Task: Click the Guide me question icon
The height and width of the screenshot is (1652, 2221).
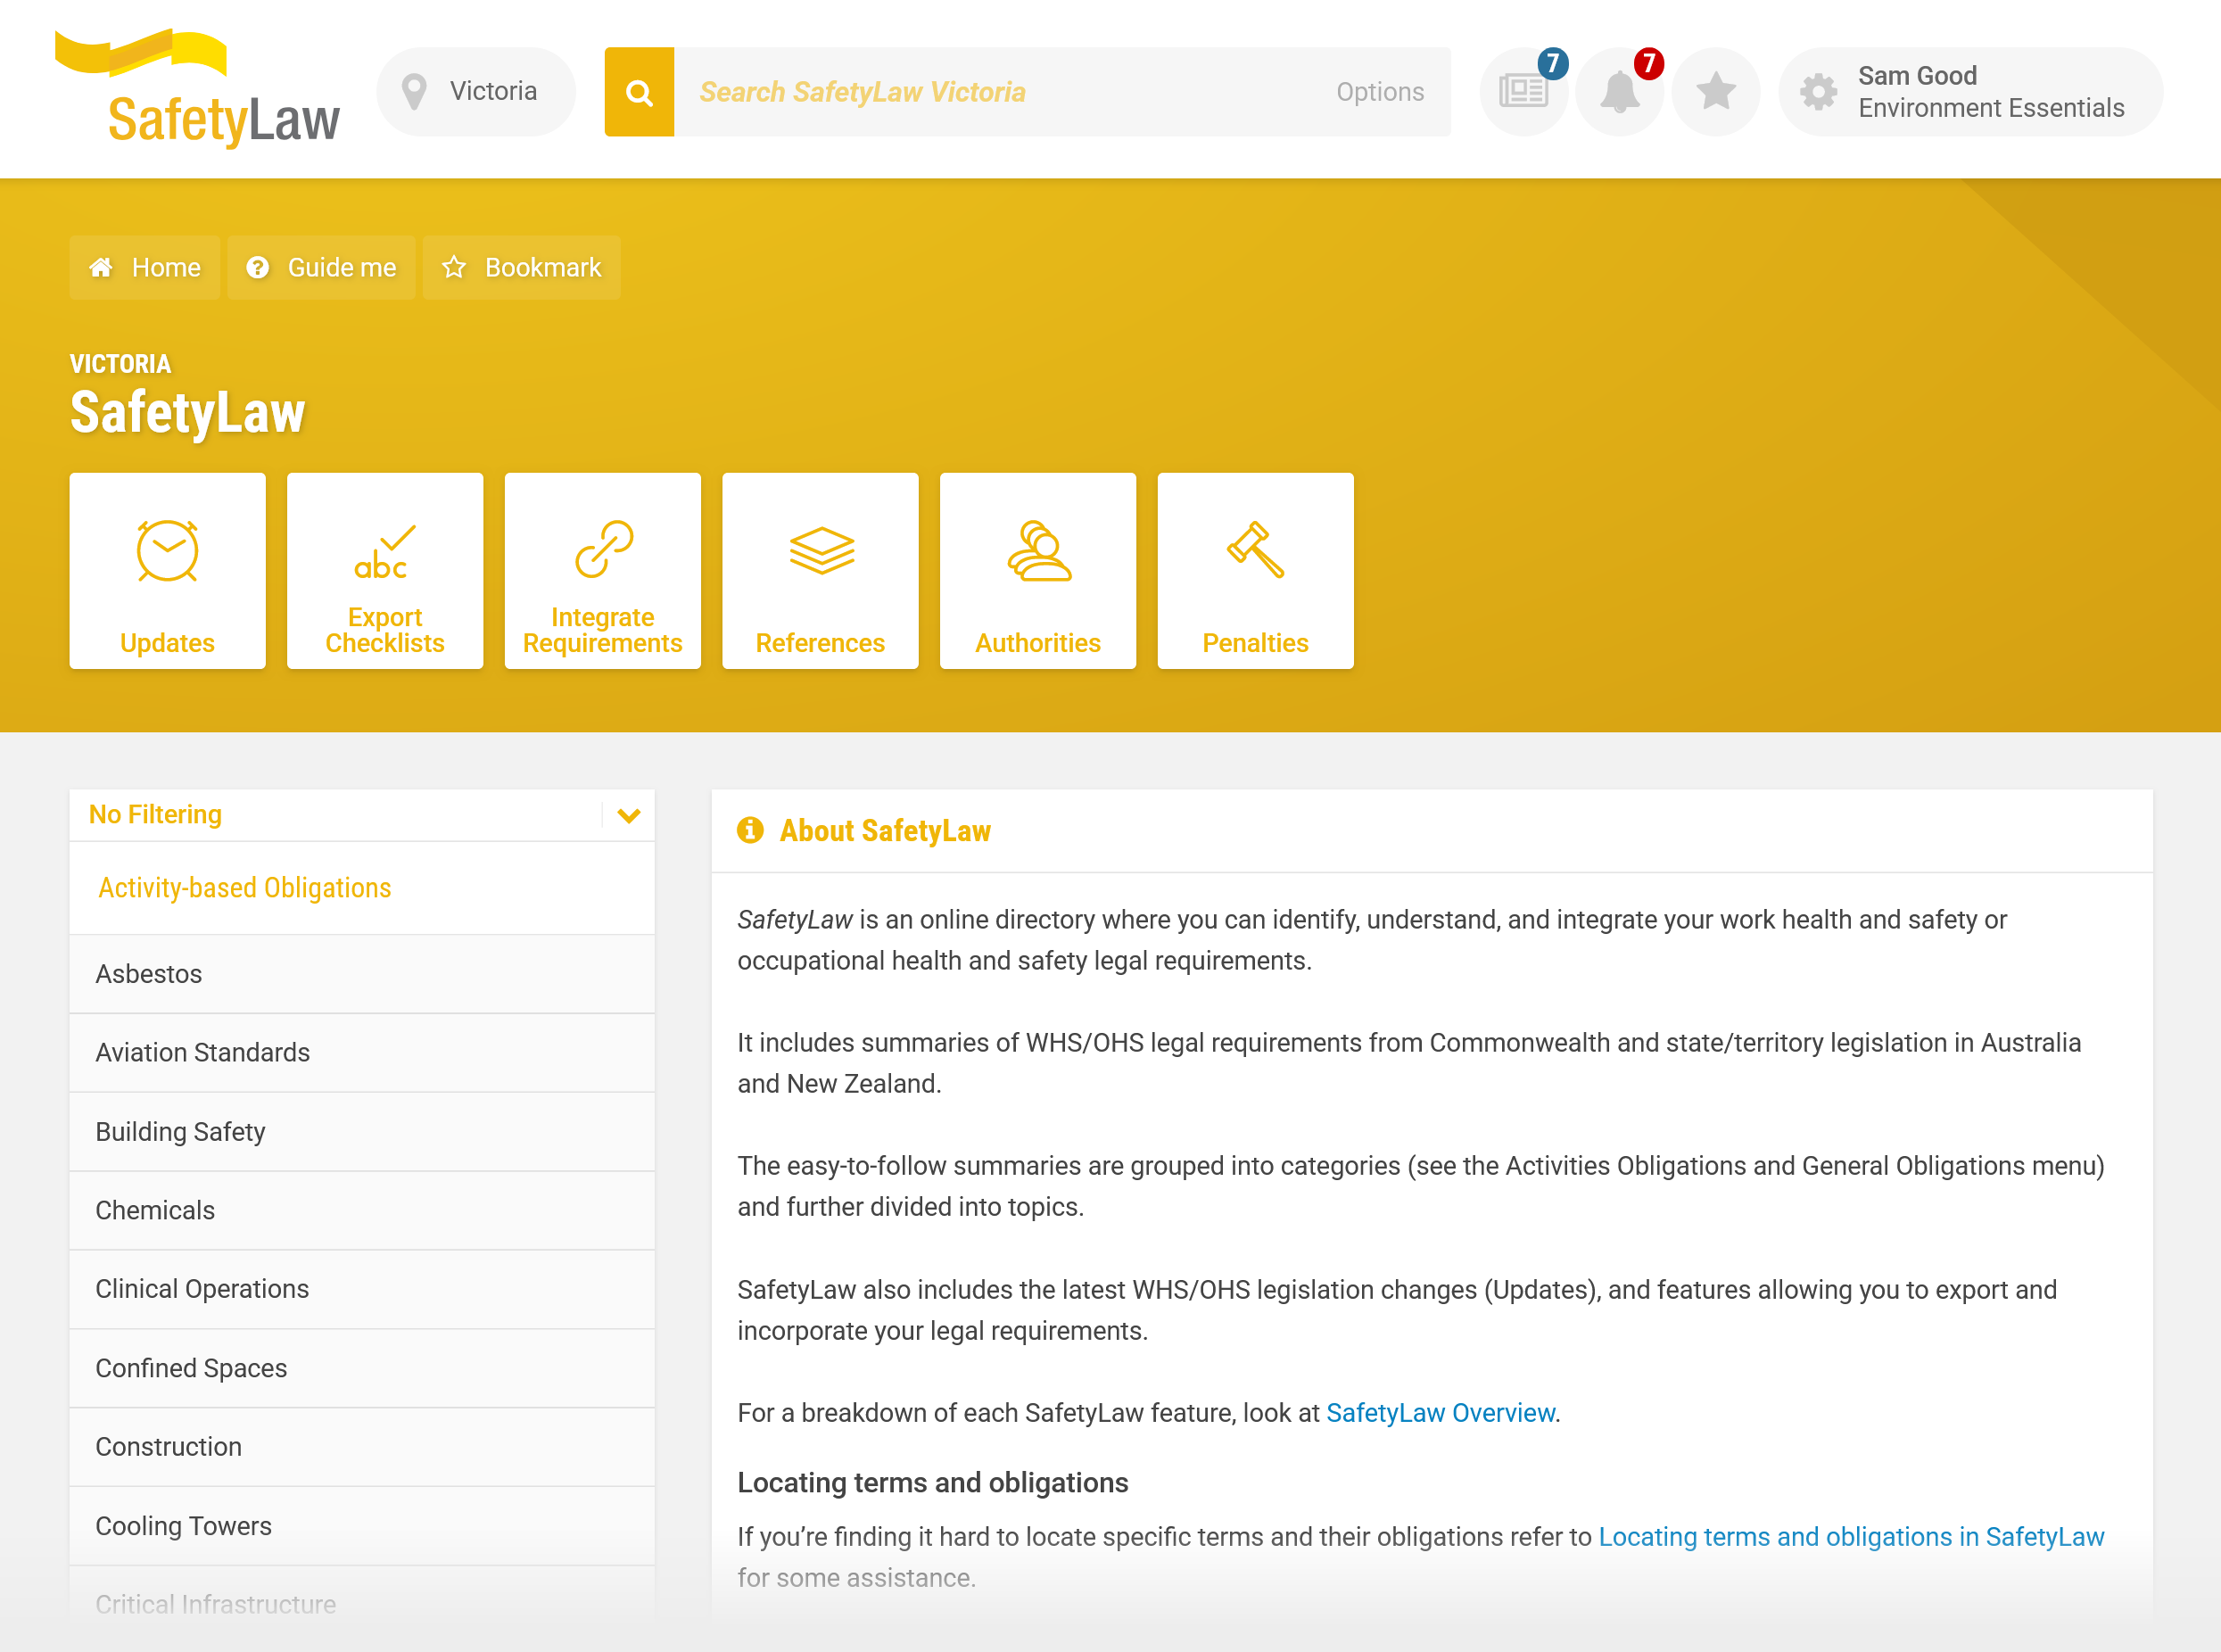Action: pyautogui.click(x=257, y=267)
